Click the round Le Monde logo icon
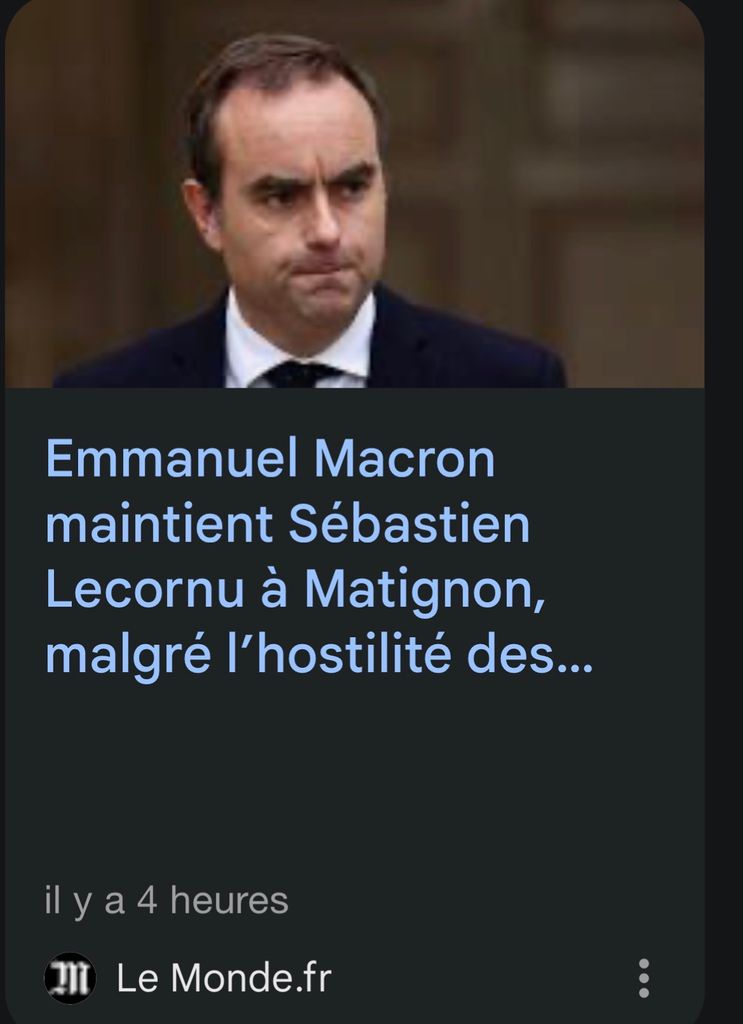Image resolution: width=743 pixels, height=1024 pixels. coord(70,978)
